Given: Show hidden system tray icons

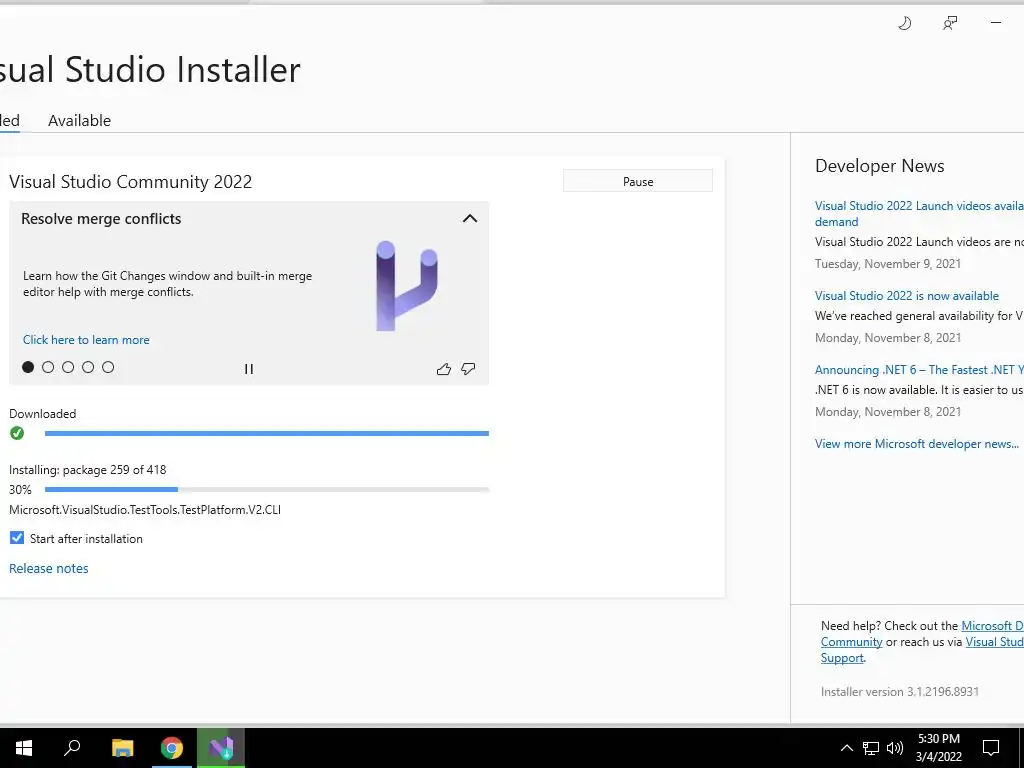Looking at the screenshot, I should coord(846,748).
